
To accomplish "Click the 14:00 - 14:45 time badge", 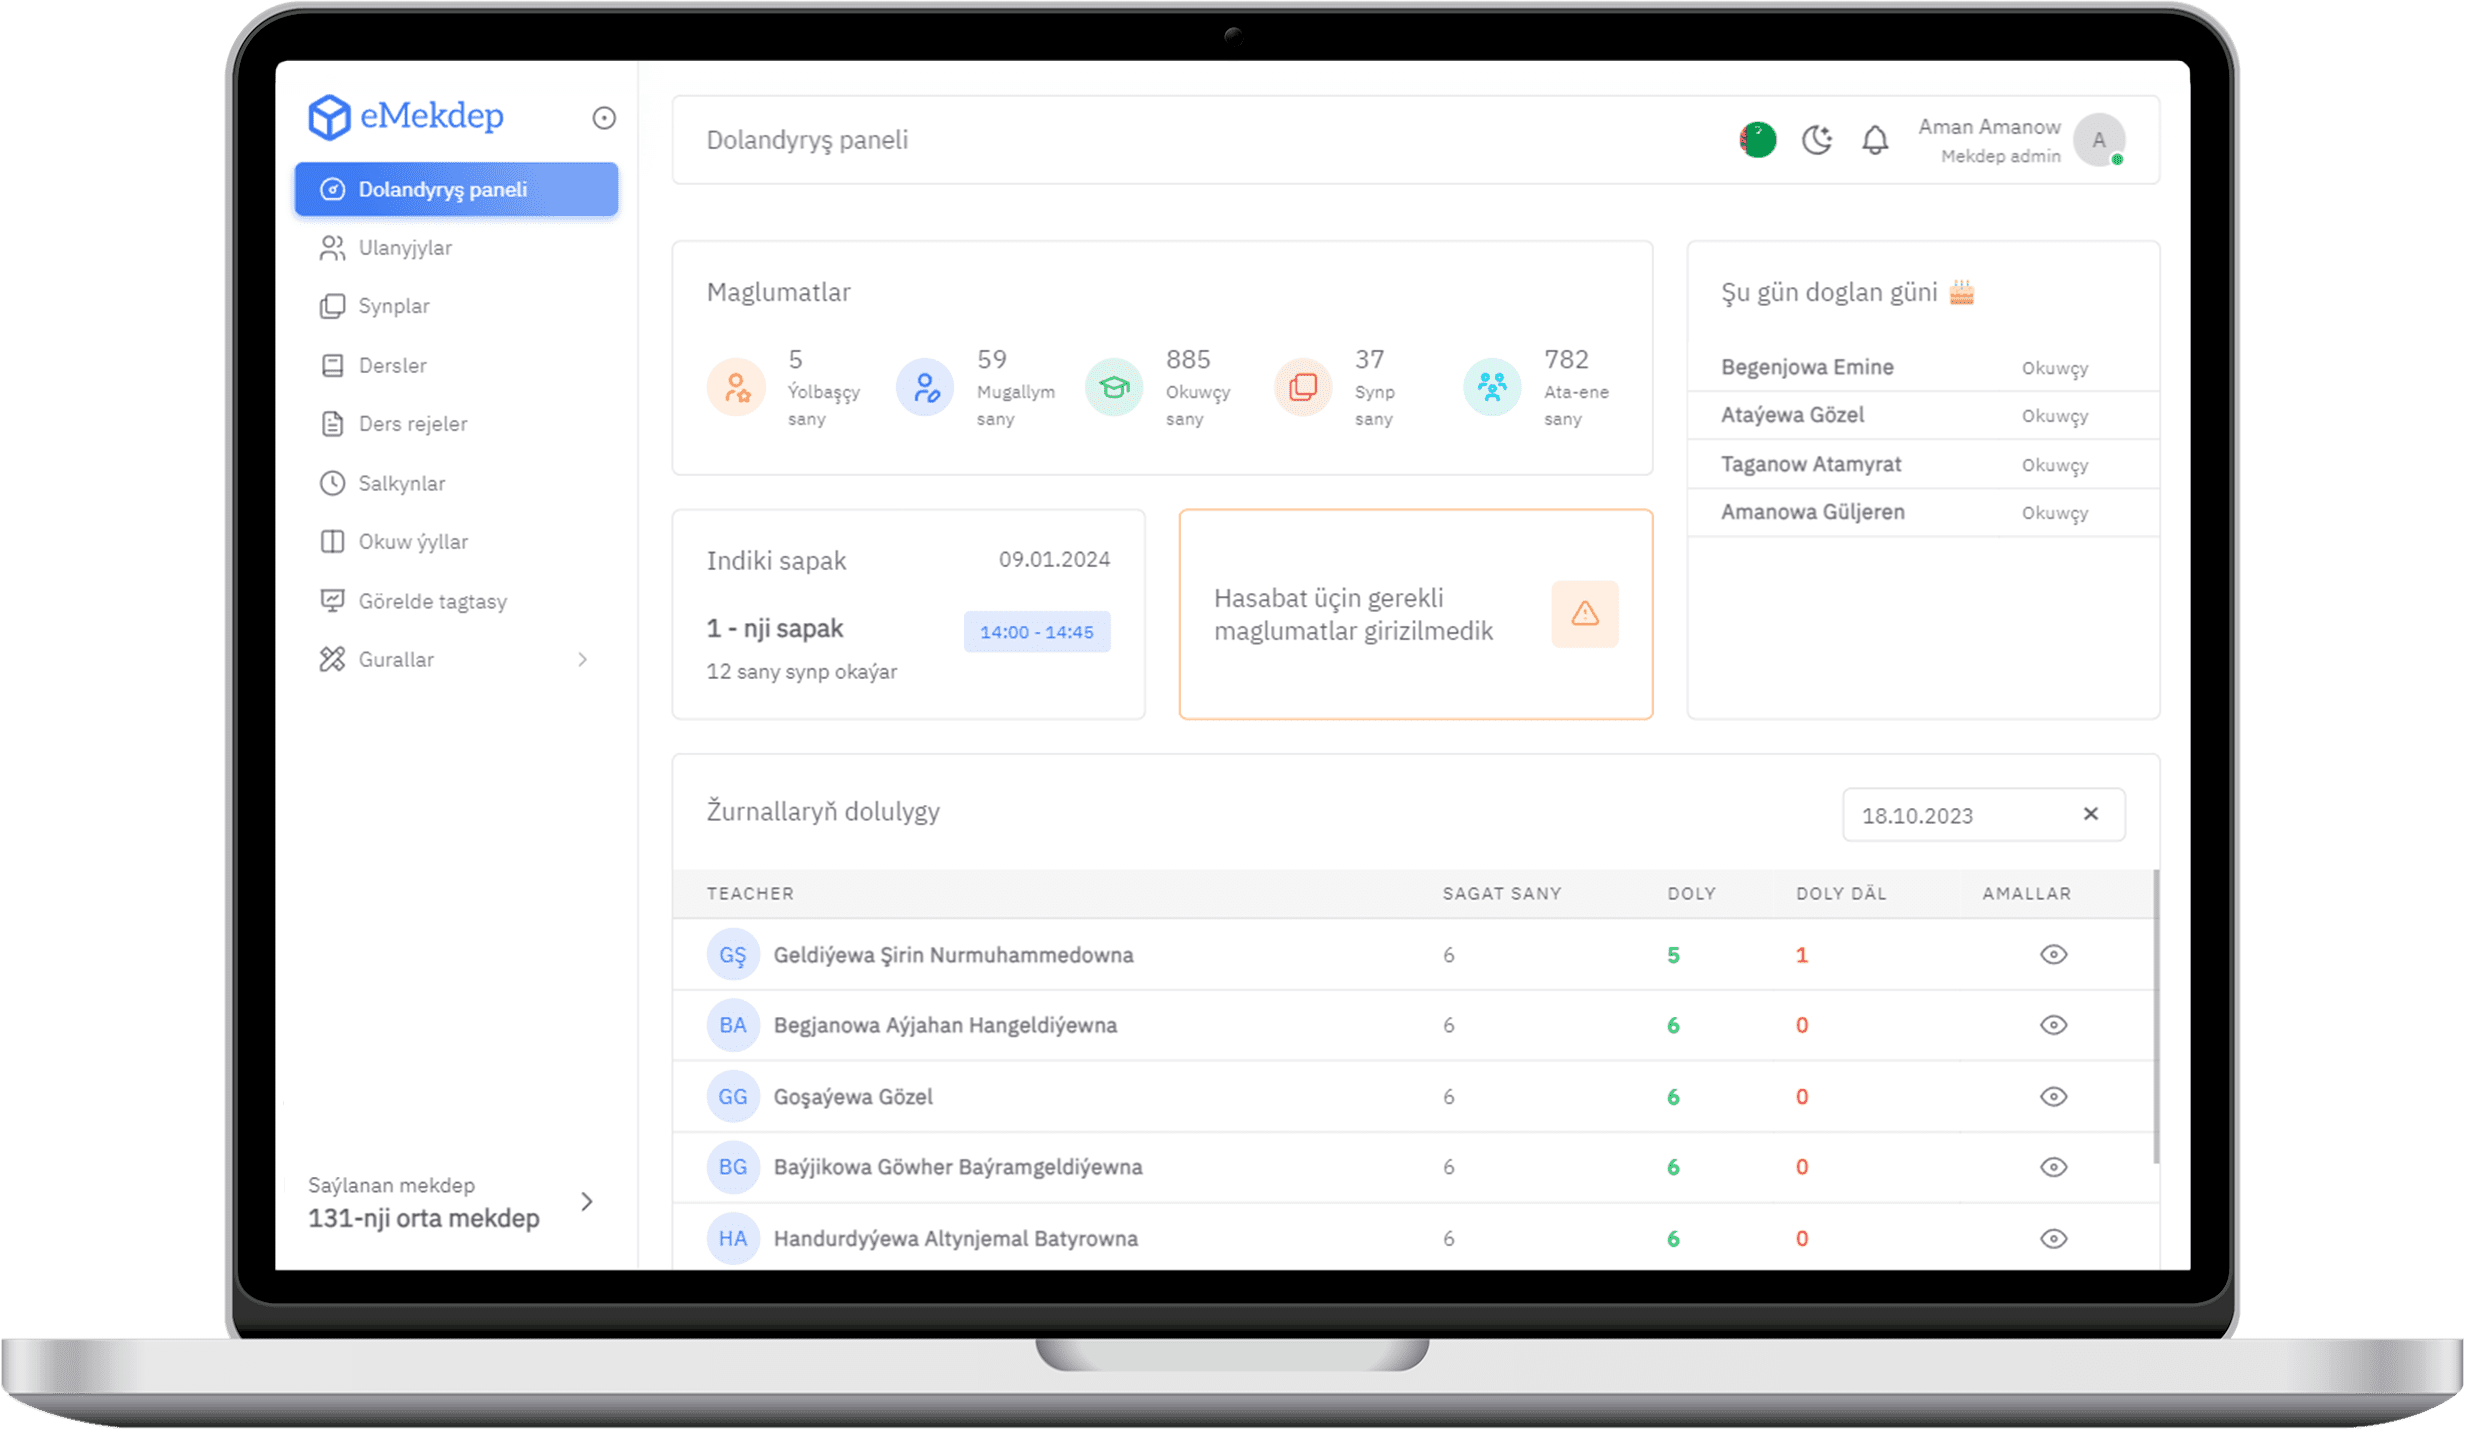I will [x=1036, y=632].
